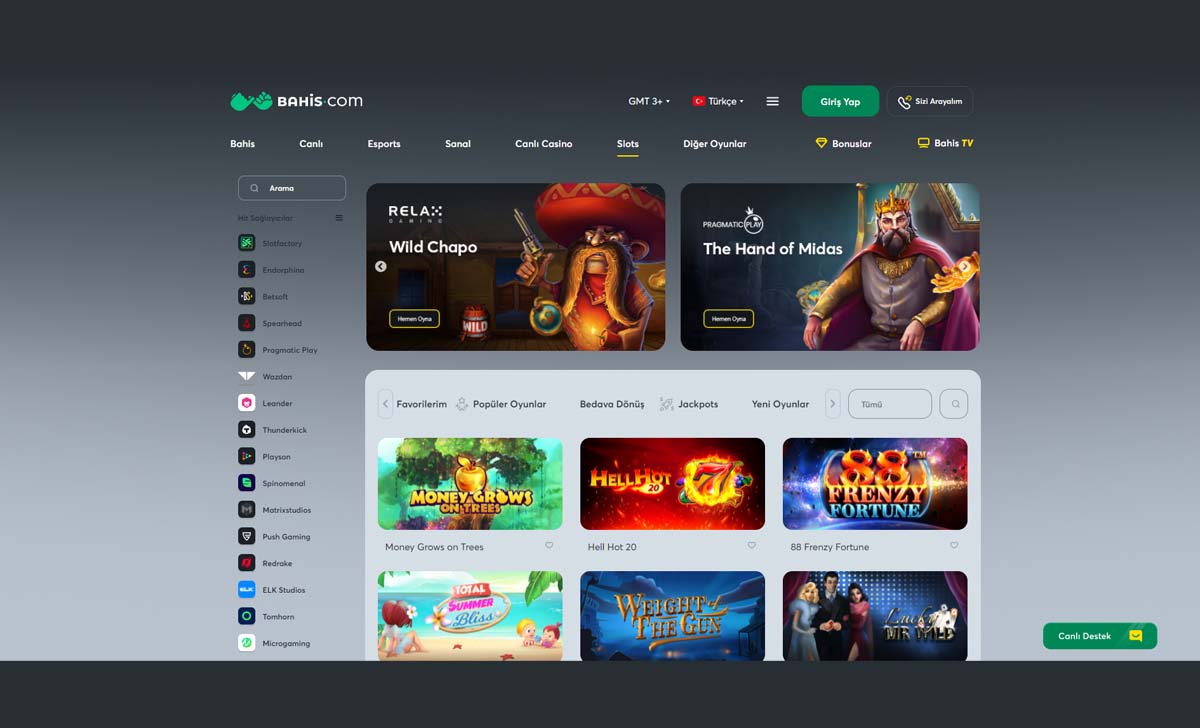Open the hamburger menu icon
1200x728 pixels.
tap(772, 101)
